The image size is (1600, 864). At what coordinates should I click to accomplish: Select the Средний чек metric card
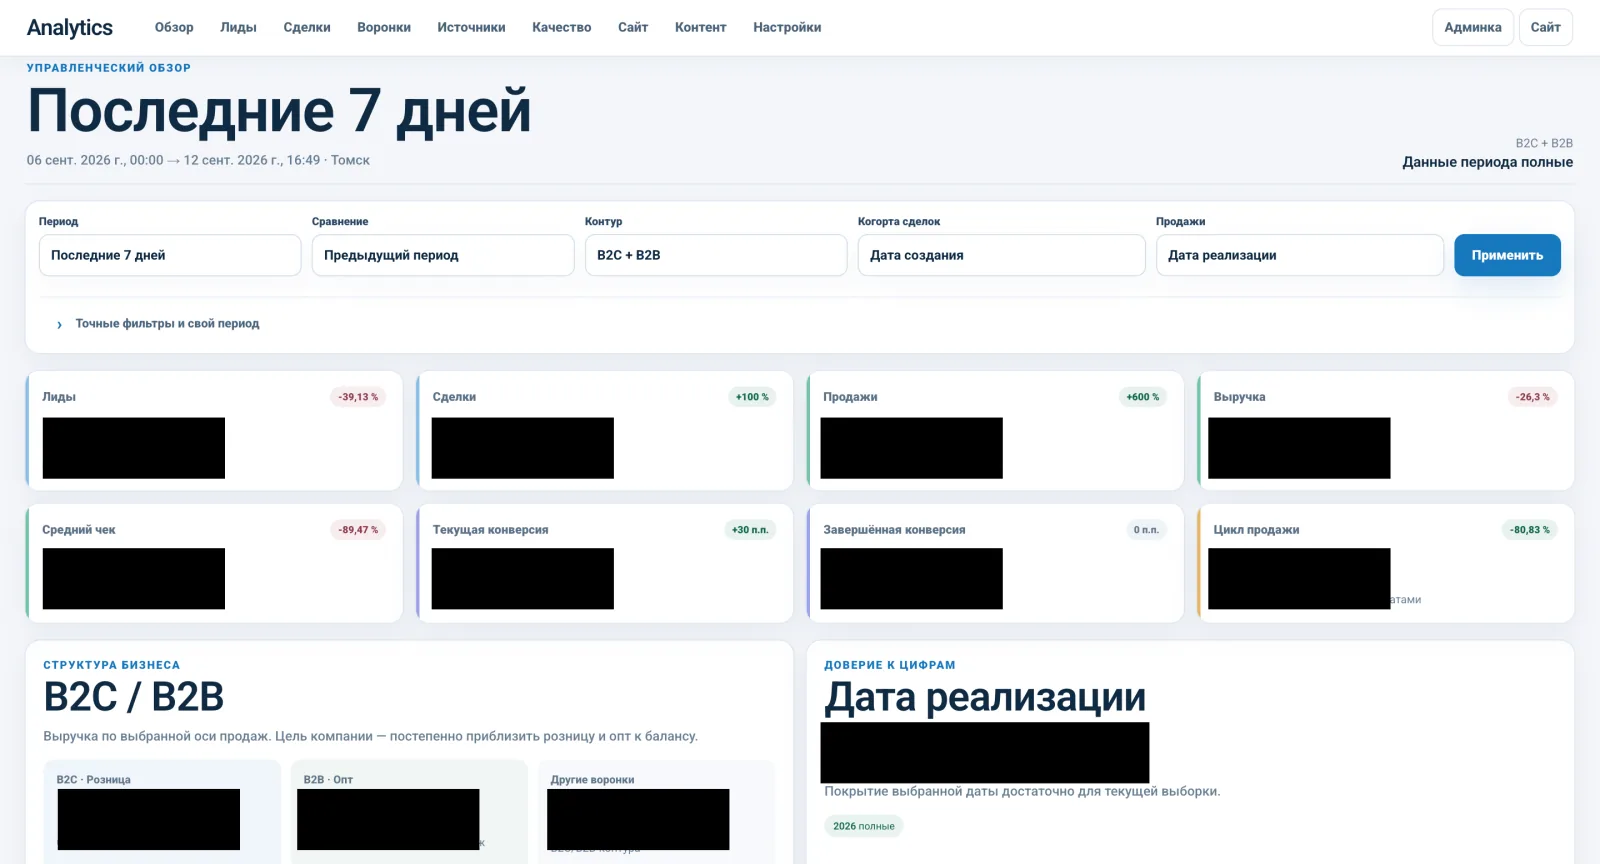point(214,563)
